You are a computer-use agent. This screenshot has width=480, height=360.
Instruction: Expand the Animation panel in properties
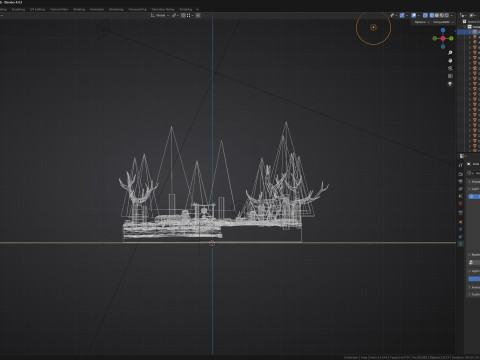tap(473, 287)
